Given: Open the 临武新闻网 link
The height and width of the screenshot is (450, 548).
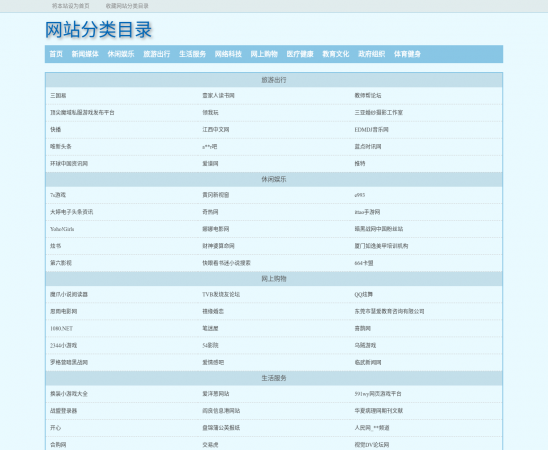Looking at the screenshot, I should click(368, 363).
